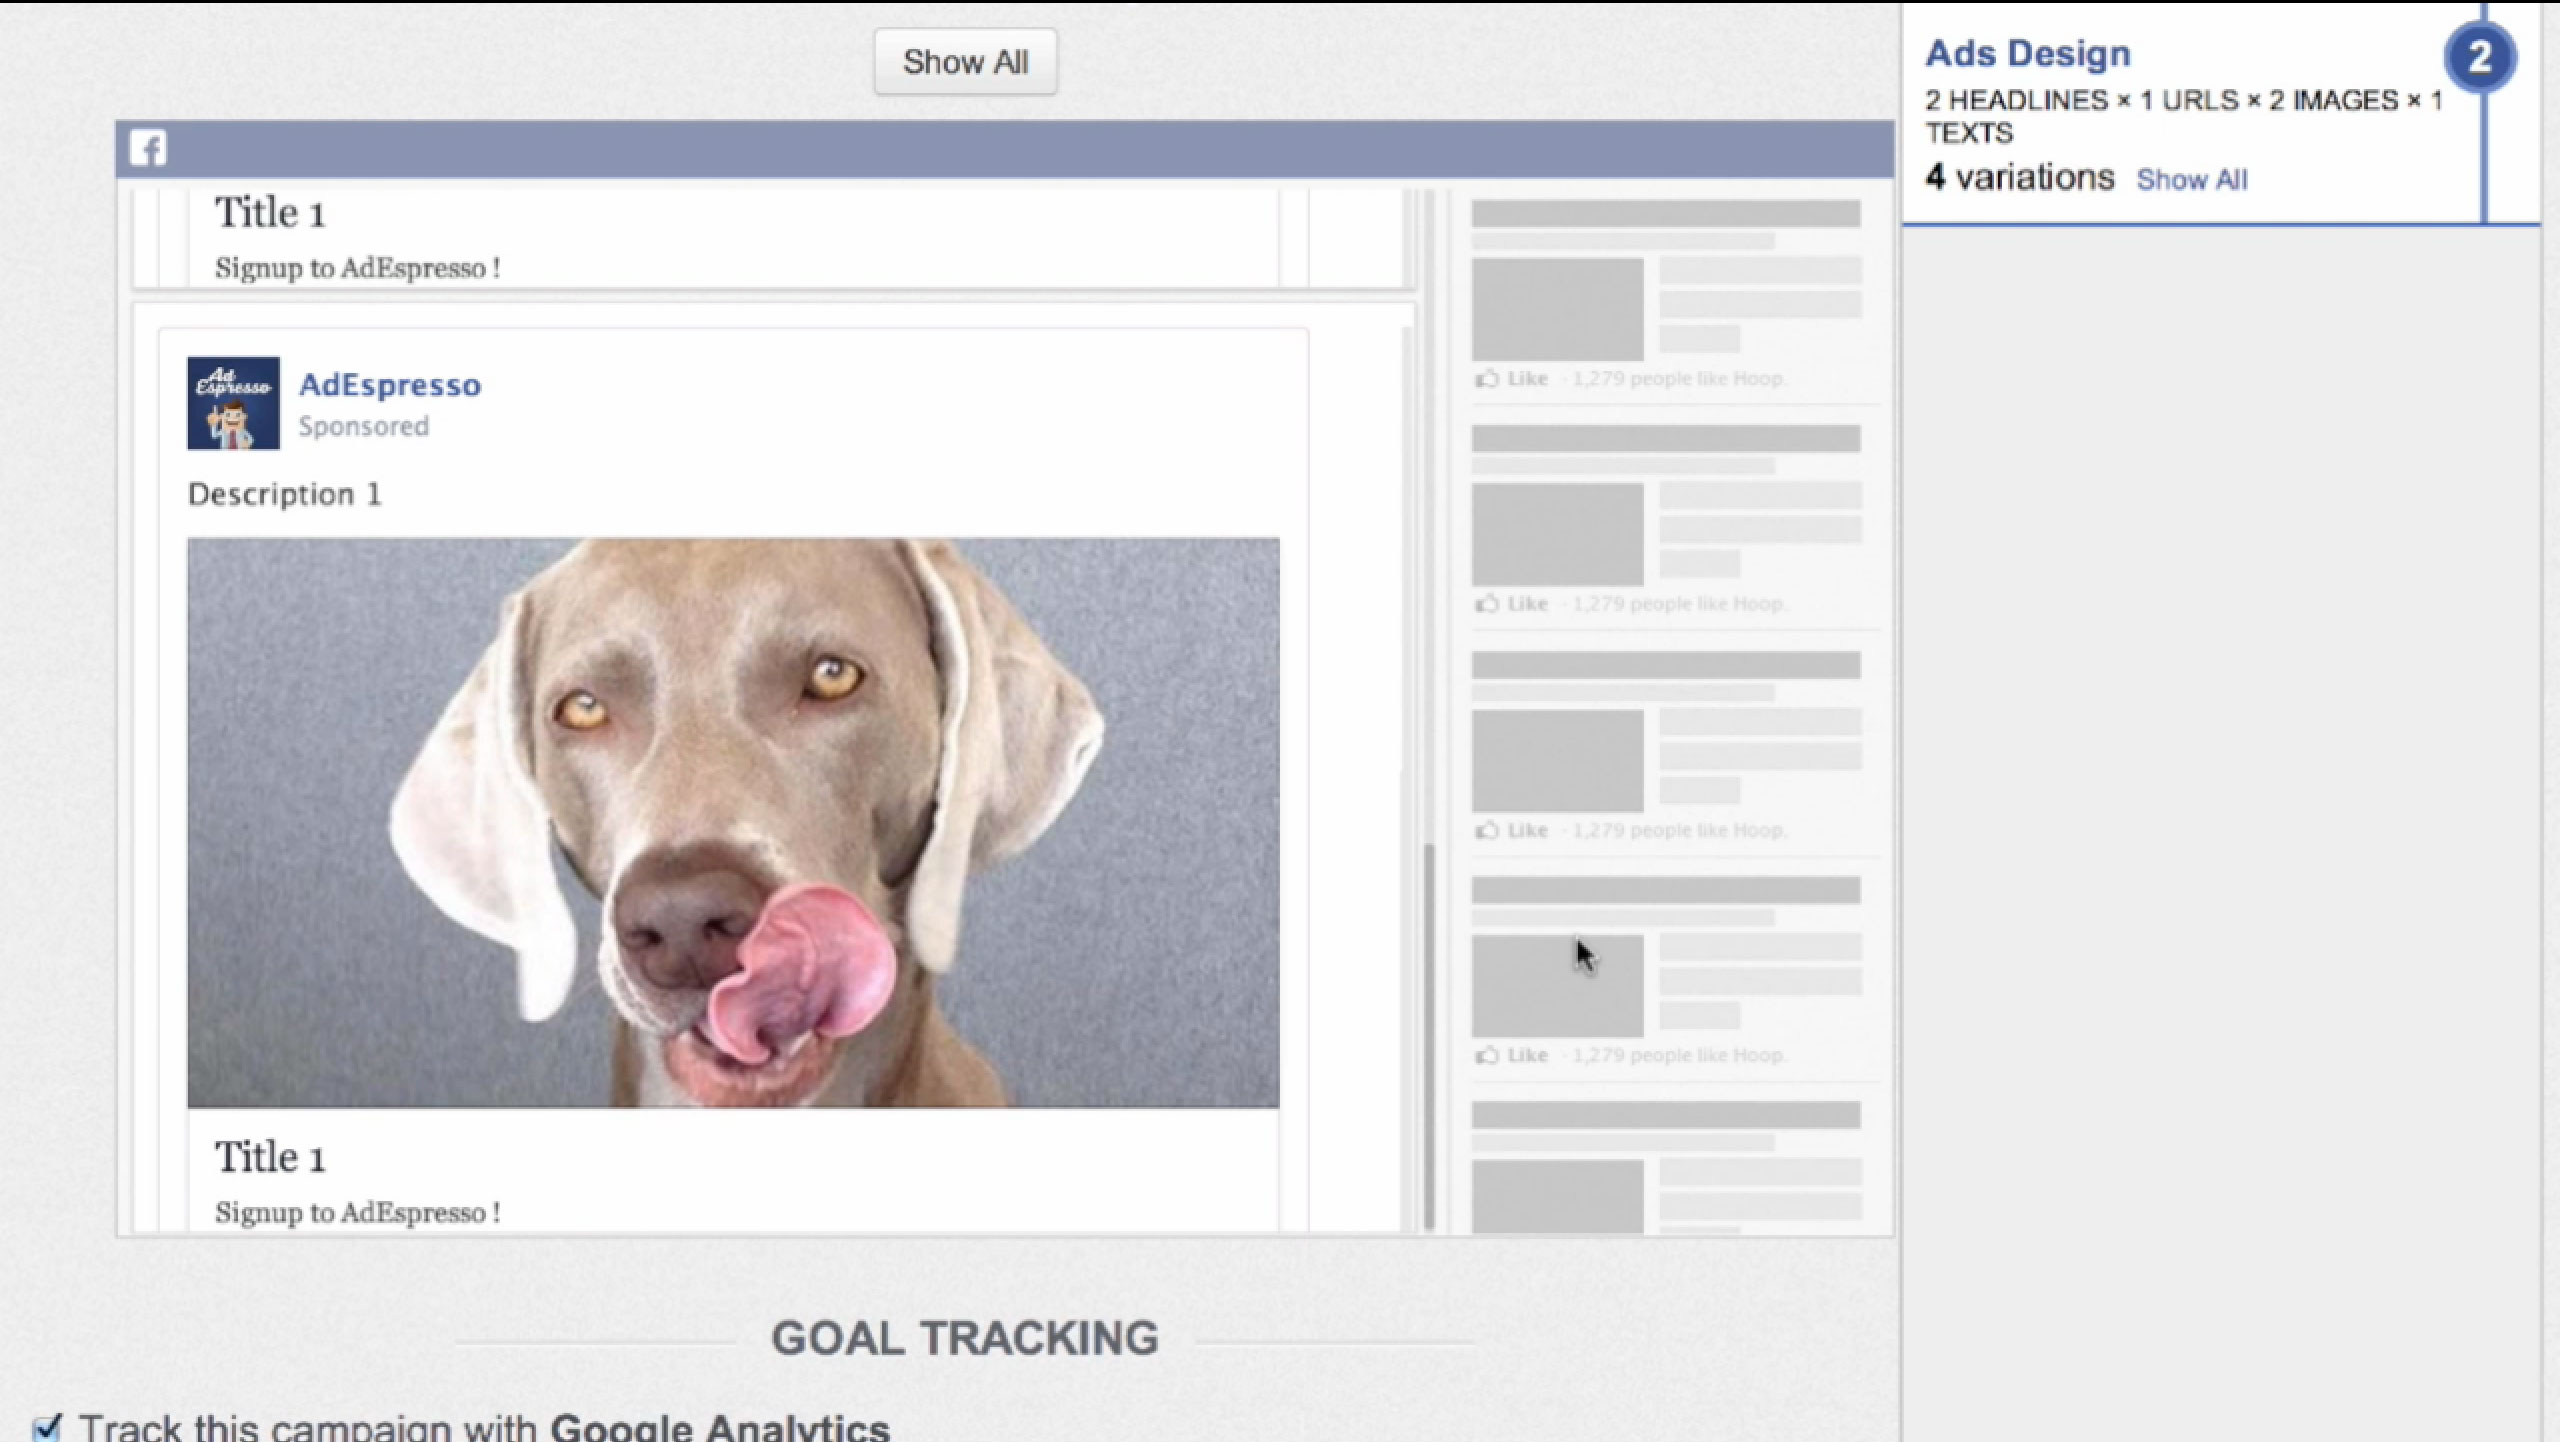
Task: Click the Facebook logo in preview header
Action: (x=147, y=149)
